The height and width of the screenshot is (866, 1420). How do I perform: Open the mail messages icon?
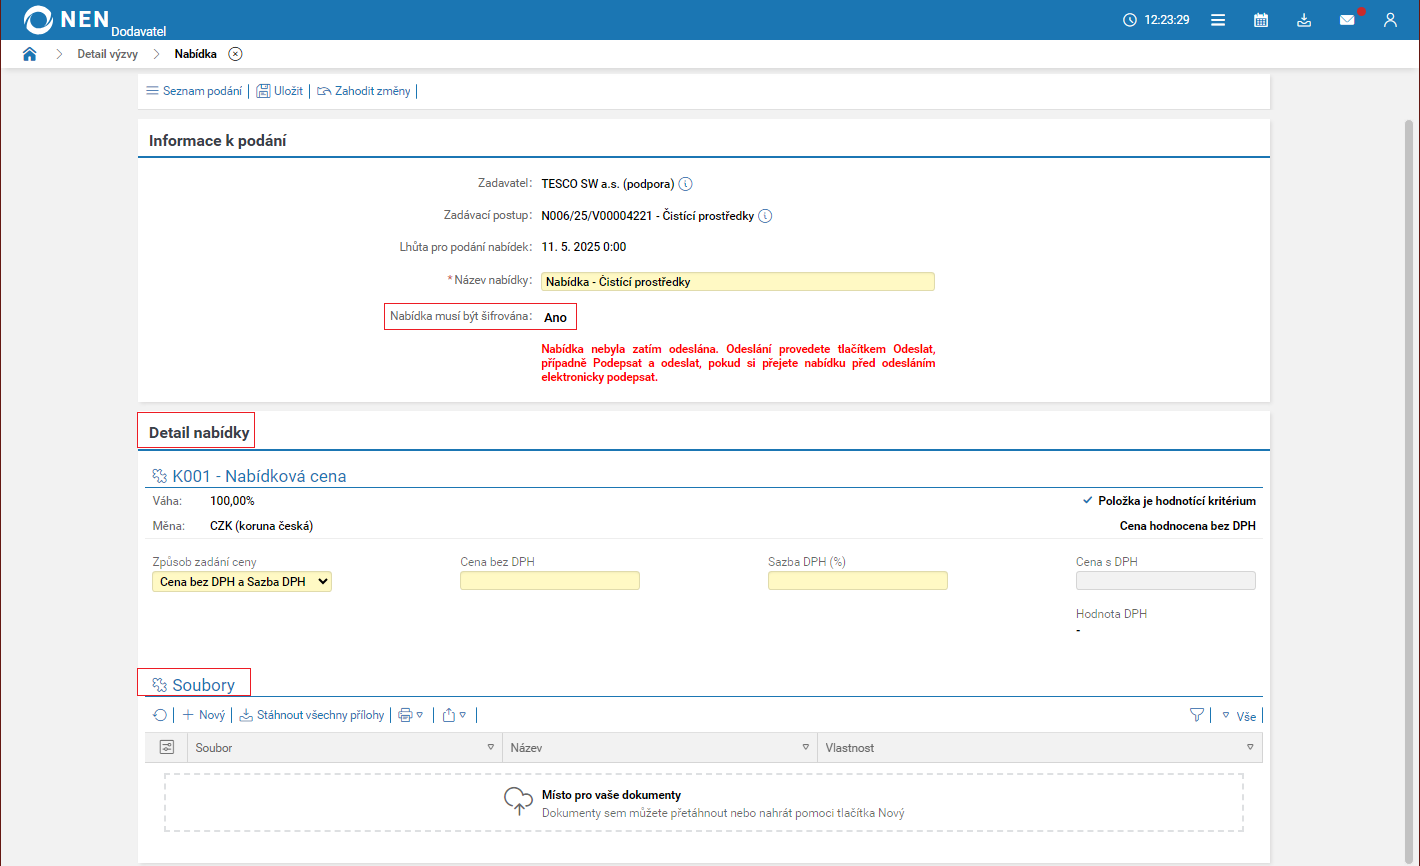[x=1347, y=20]
